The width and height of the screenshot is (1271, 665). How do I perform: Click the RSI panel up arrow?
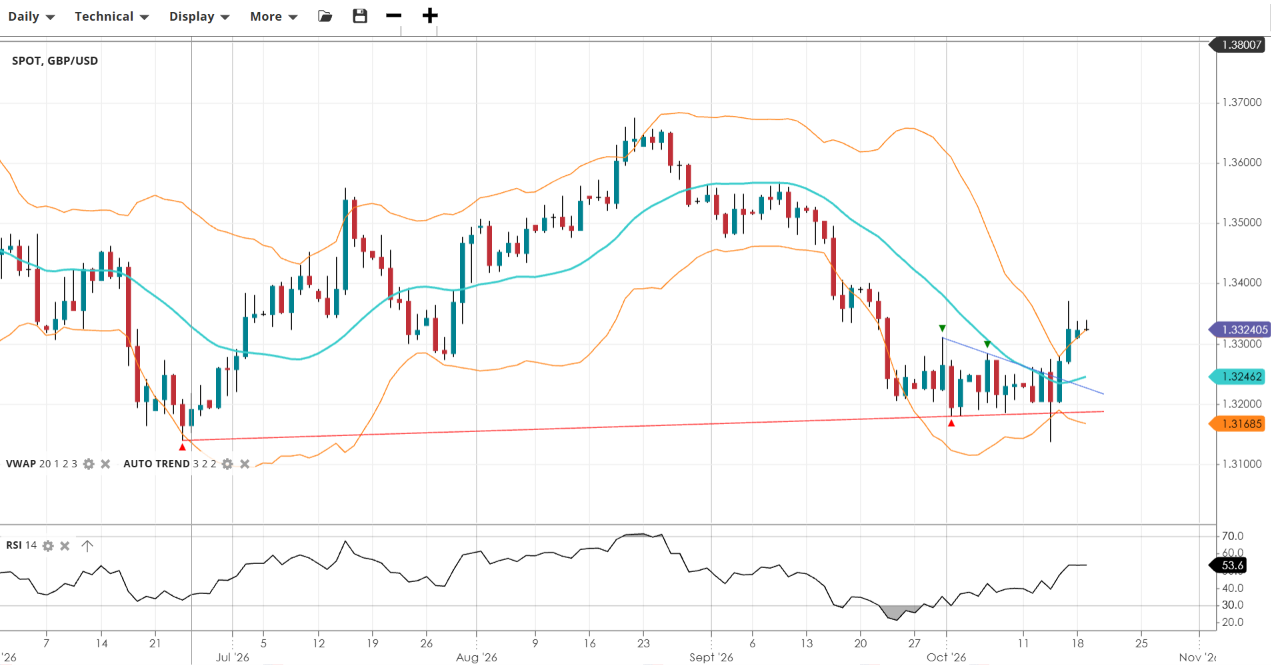[x=87, y=546]
